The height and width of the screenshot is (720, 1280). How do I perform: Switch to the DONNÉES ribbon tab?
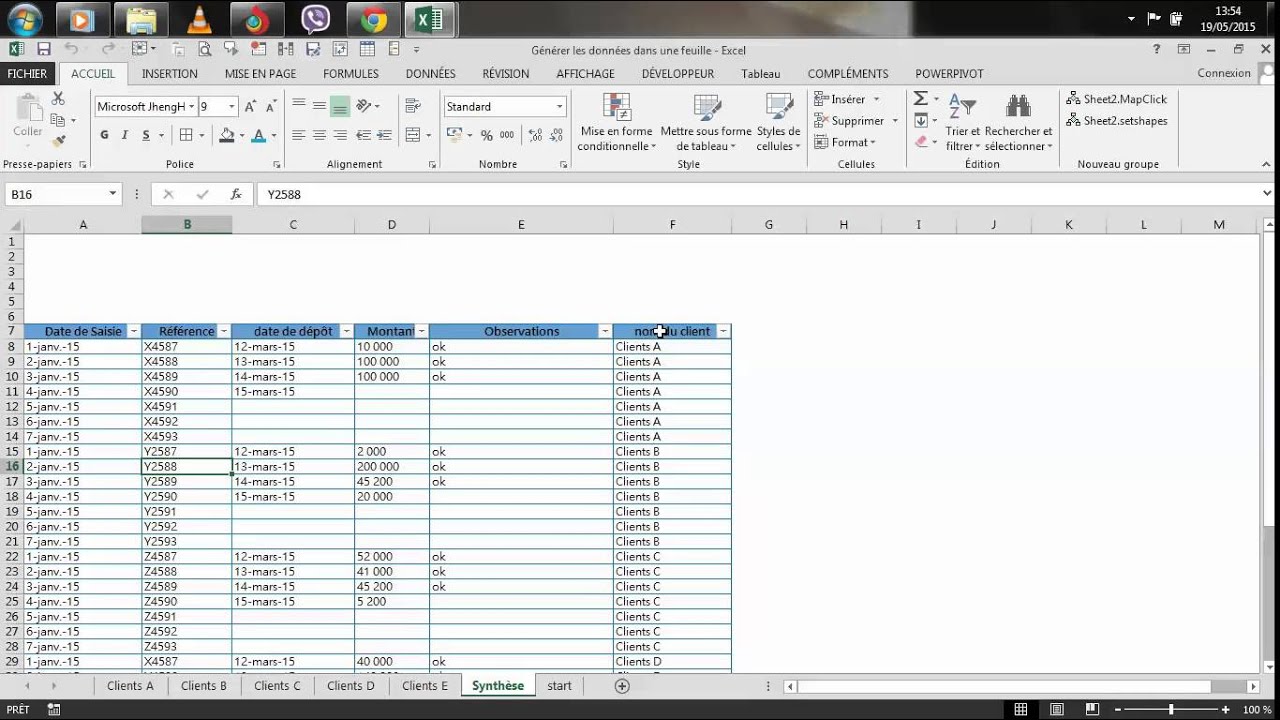click(x=431, y=73)
